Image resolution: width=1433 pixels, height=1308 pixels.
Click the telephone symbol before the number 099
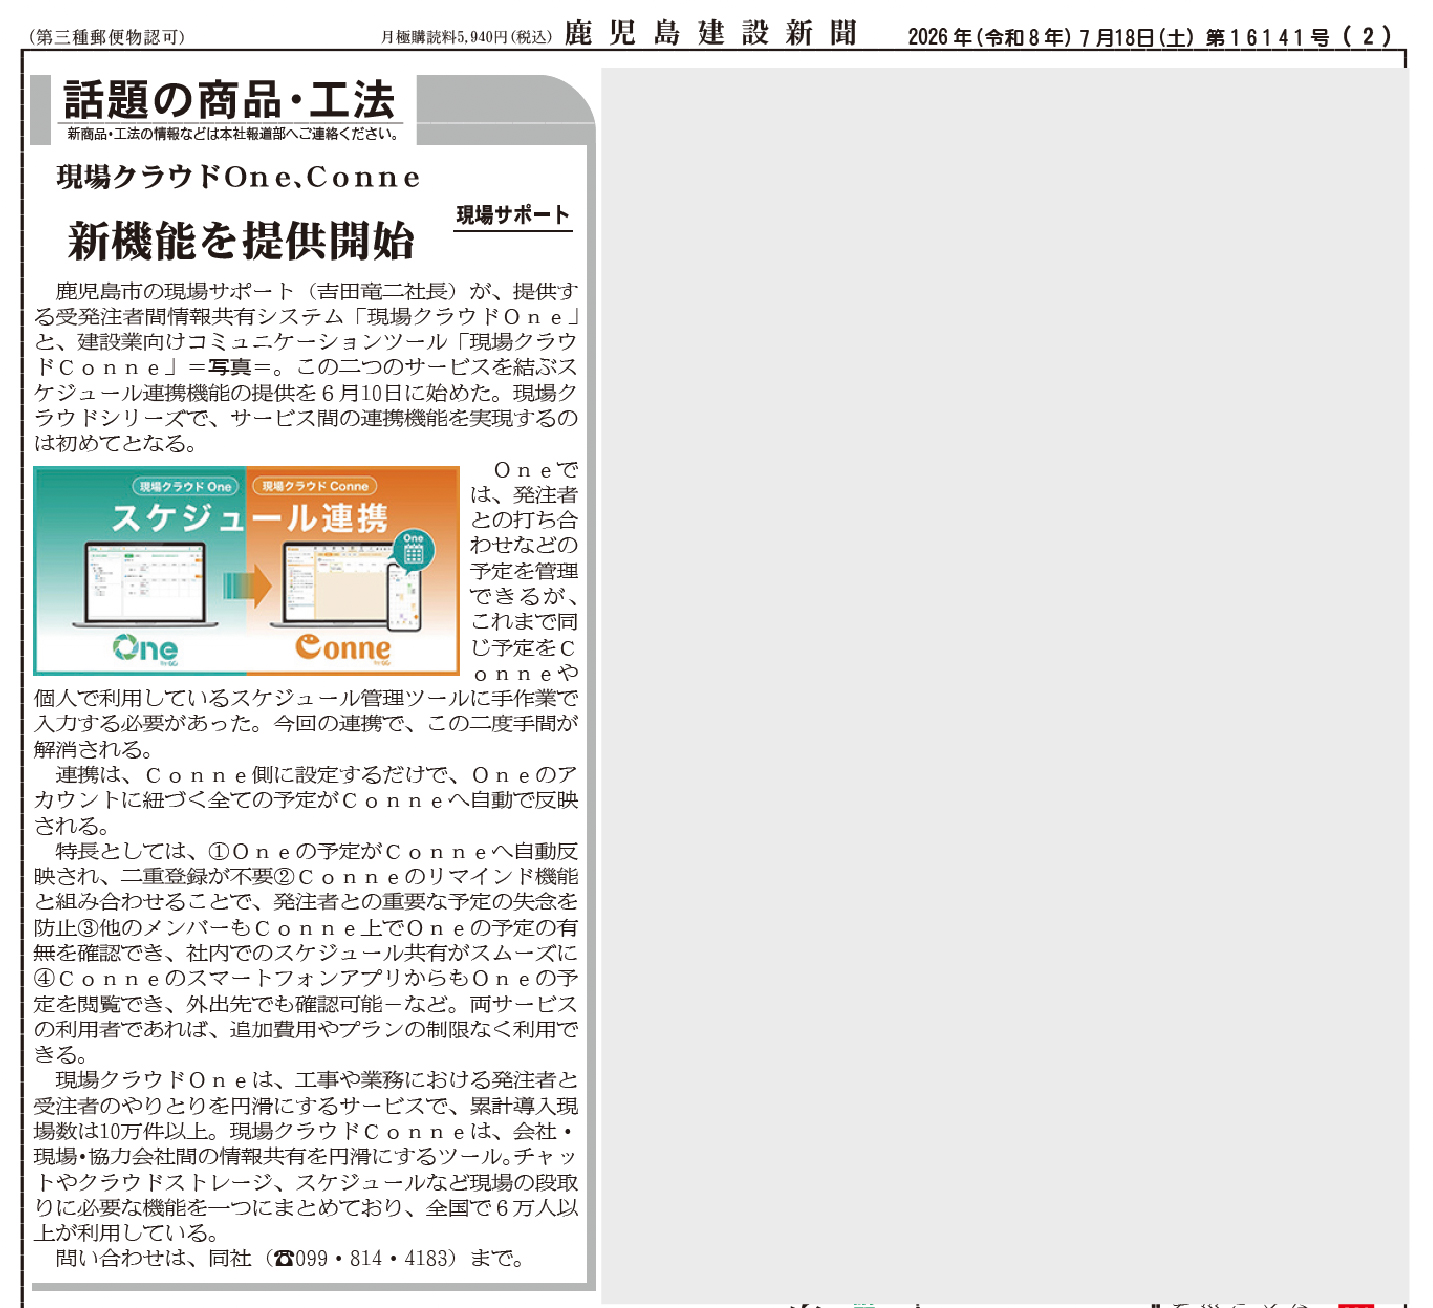tap(284, 1259)
